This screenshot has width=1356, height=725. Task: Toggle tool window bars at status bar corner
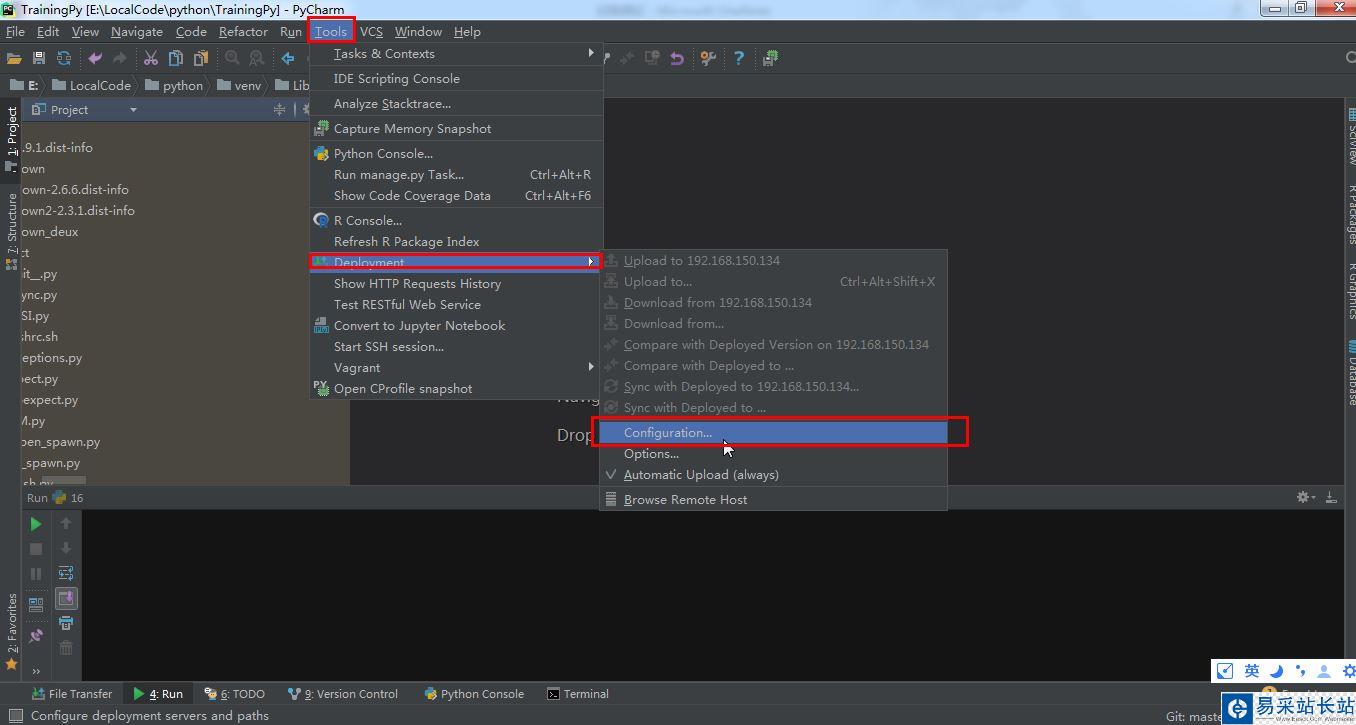point(16,716)
